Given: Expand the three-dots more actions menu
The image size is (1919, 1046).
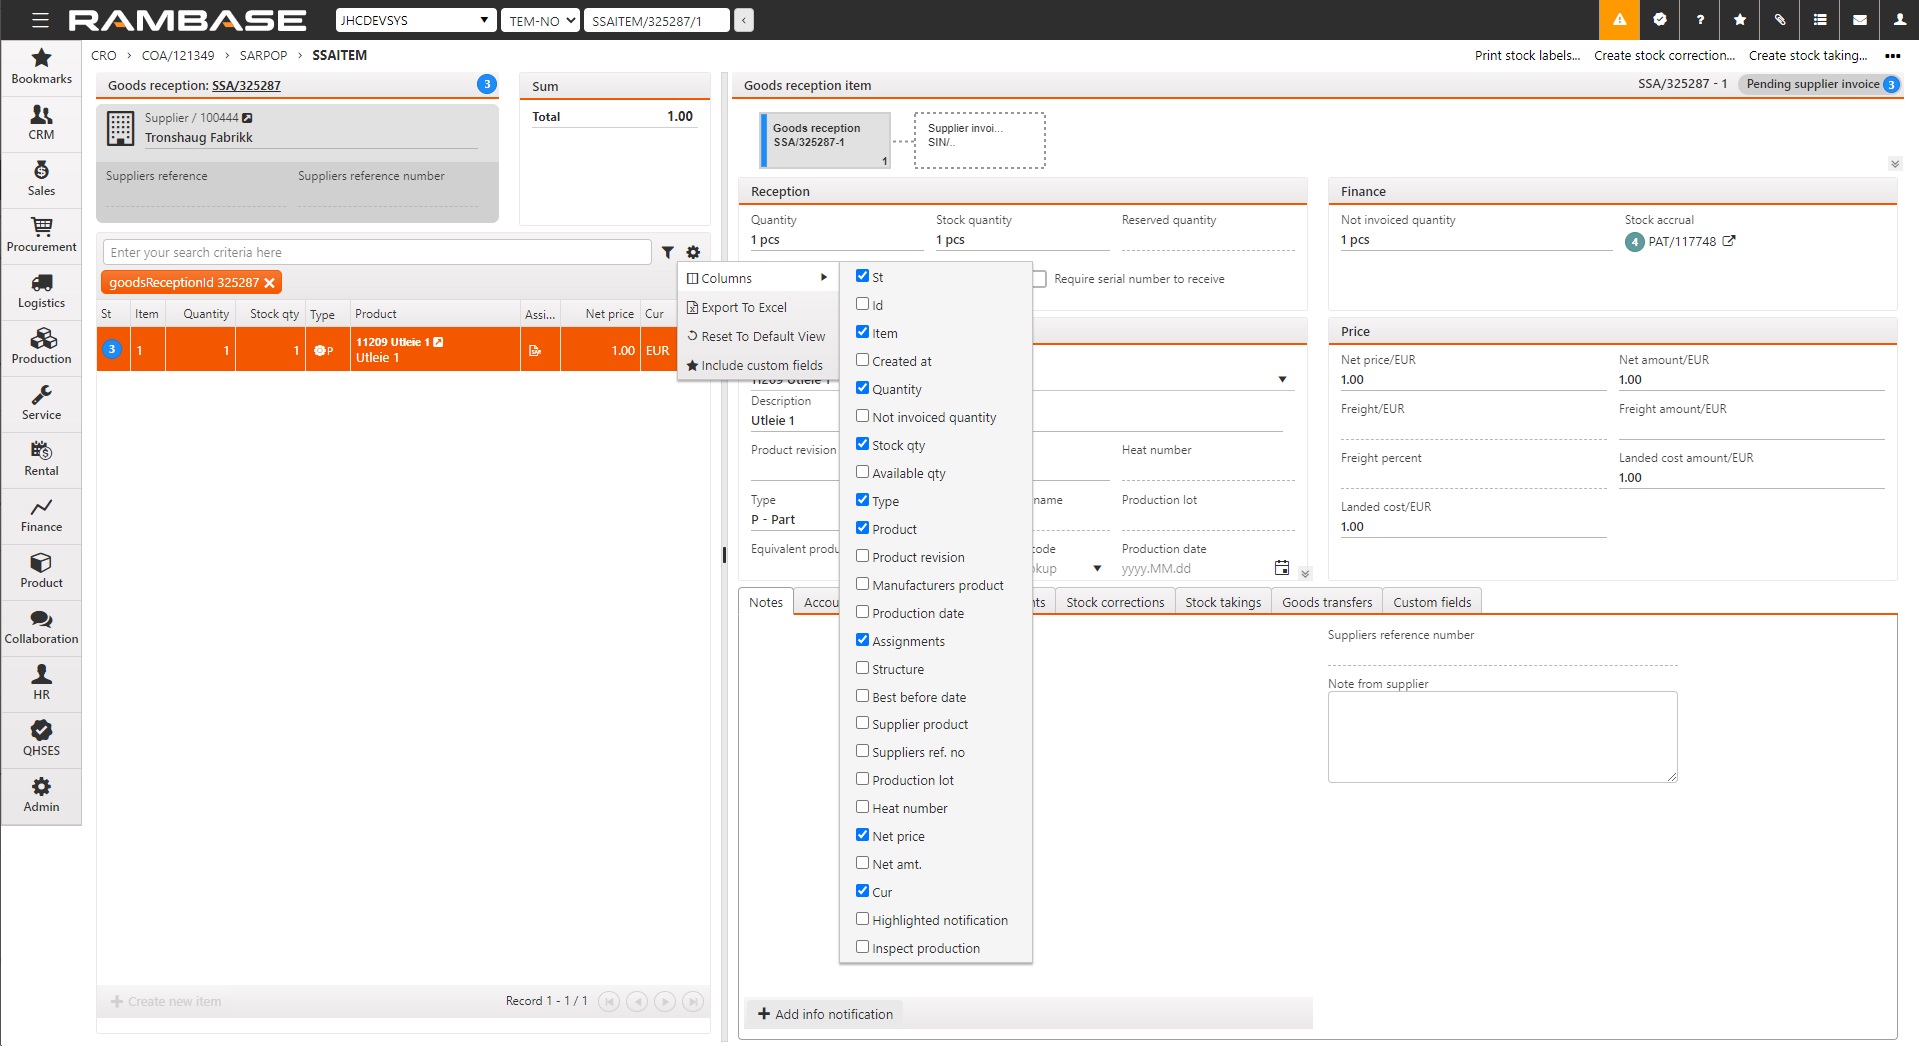Looking at the screenshot, I should [1892, 56].
